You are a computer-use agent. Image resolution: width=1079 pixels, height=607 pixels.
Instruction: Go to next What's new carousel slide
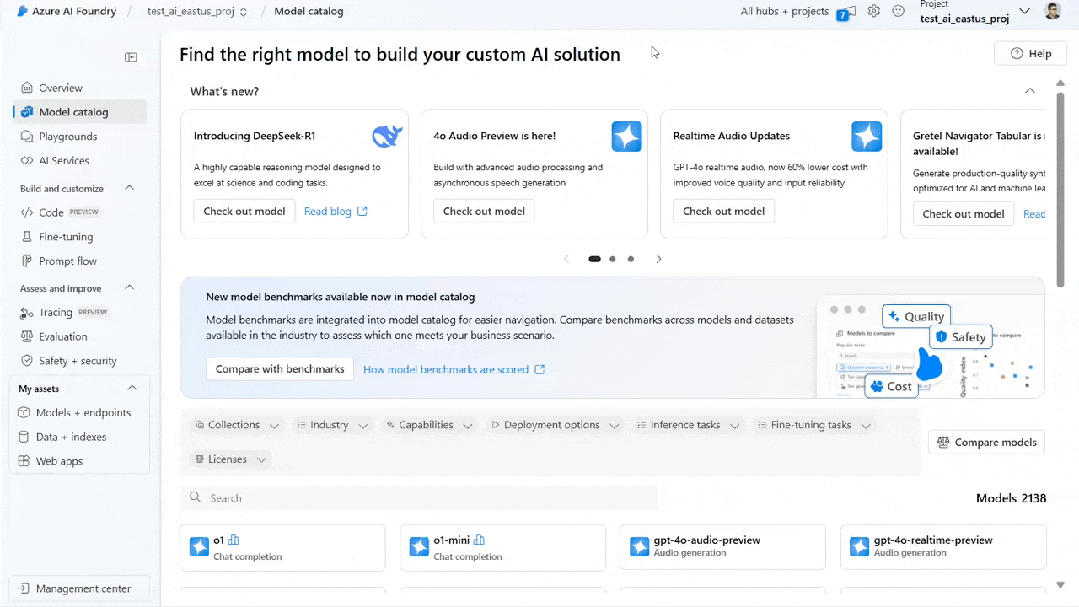click(x=659, y=259)
